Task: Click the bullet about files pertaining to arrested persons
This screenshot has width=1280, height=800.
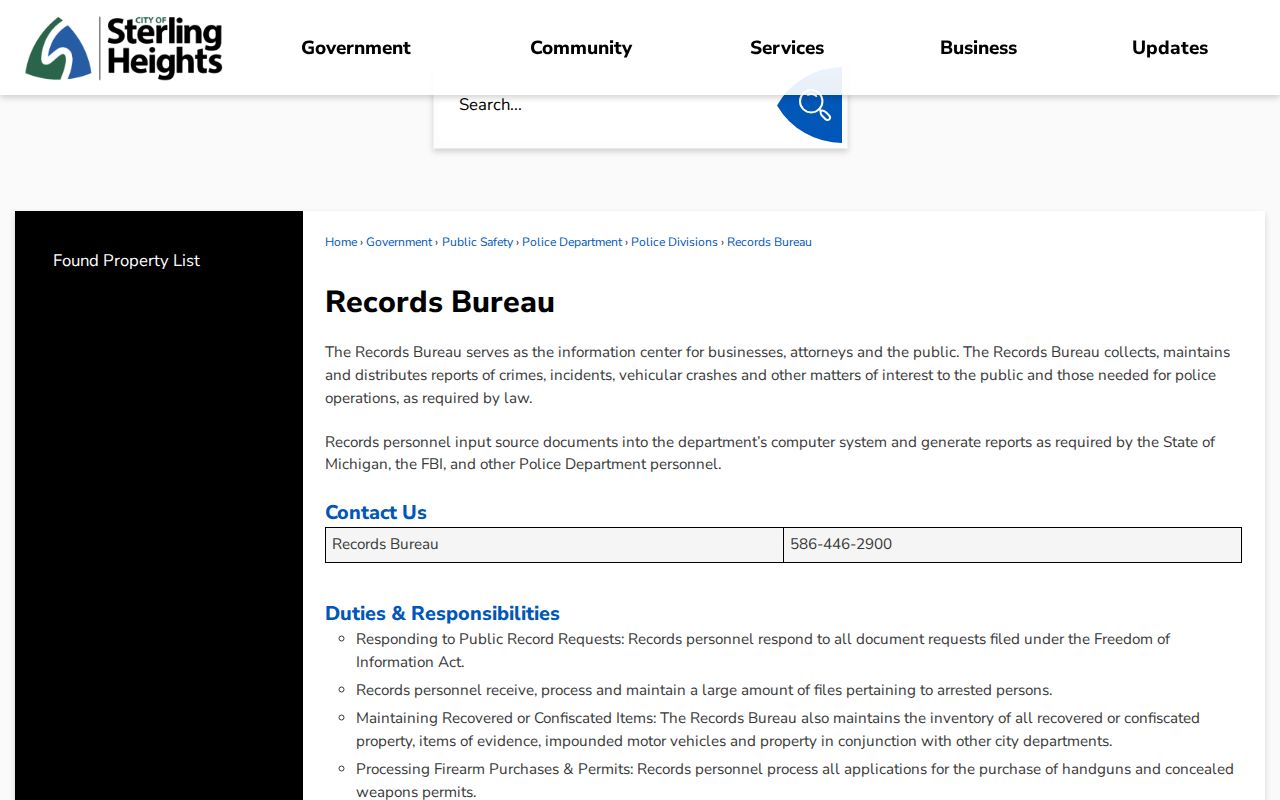Action: click(704, 690)
